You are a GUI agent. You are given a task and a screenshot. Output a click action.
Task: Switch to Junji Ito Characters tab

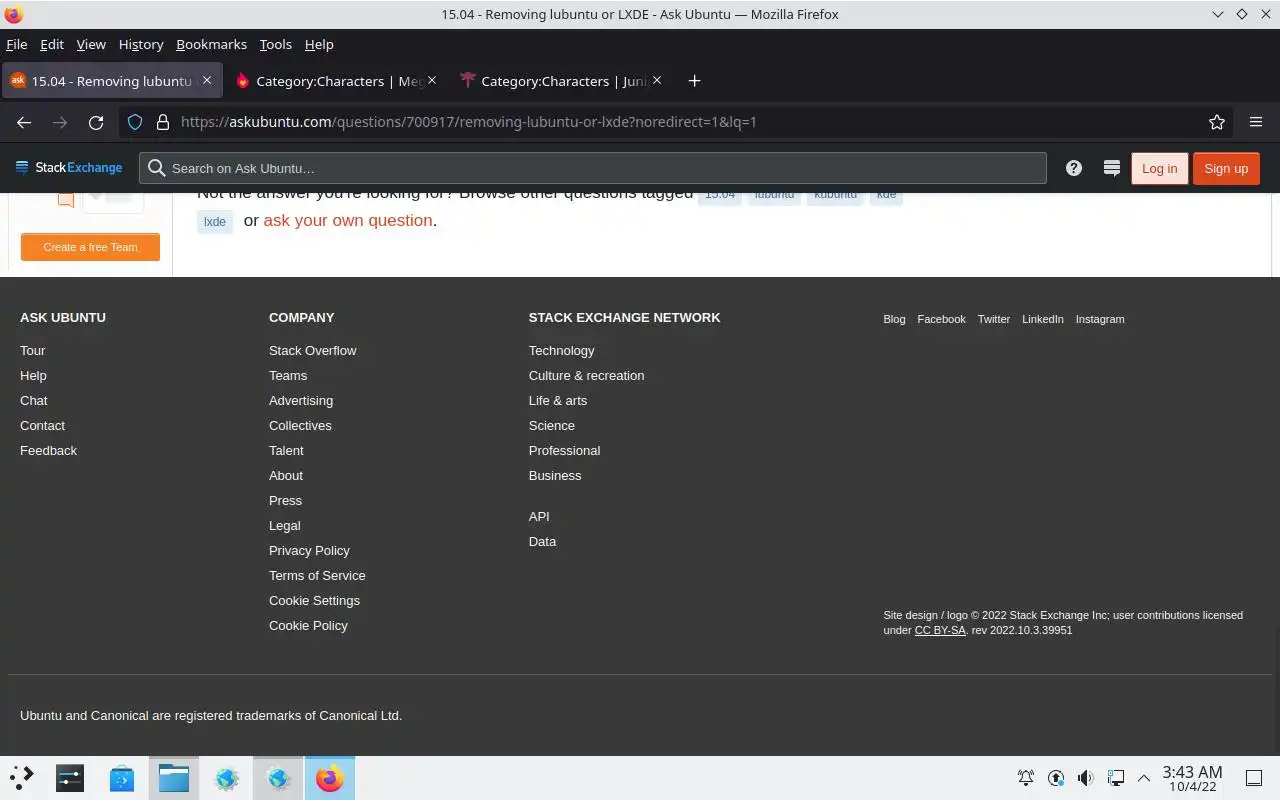[x=561, y=81]
